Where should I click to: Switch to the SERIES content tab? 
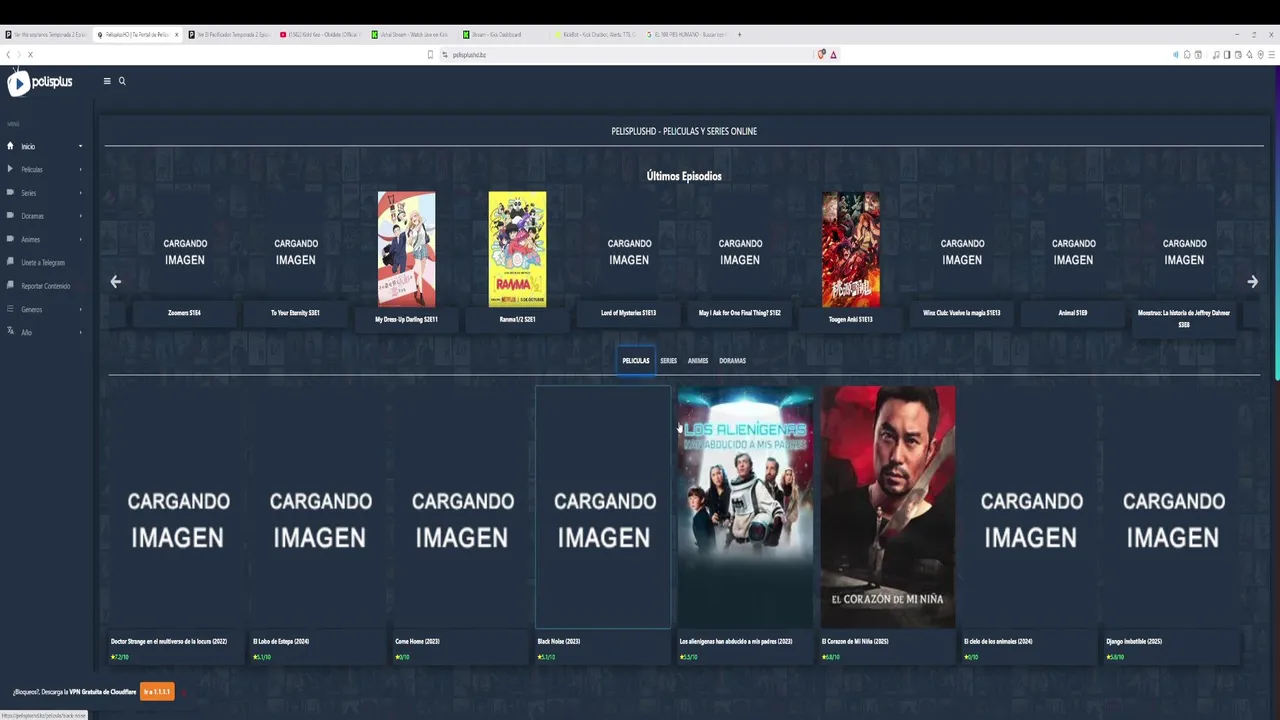(x=668, y=361)
